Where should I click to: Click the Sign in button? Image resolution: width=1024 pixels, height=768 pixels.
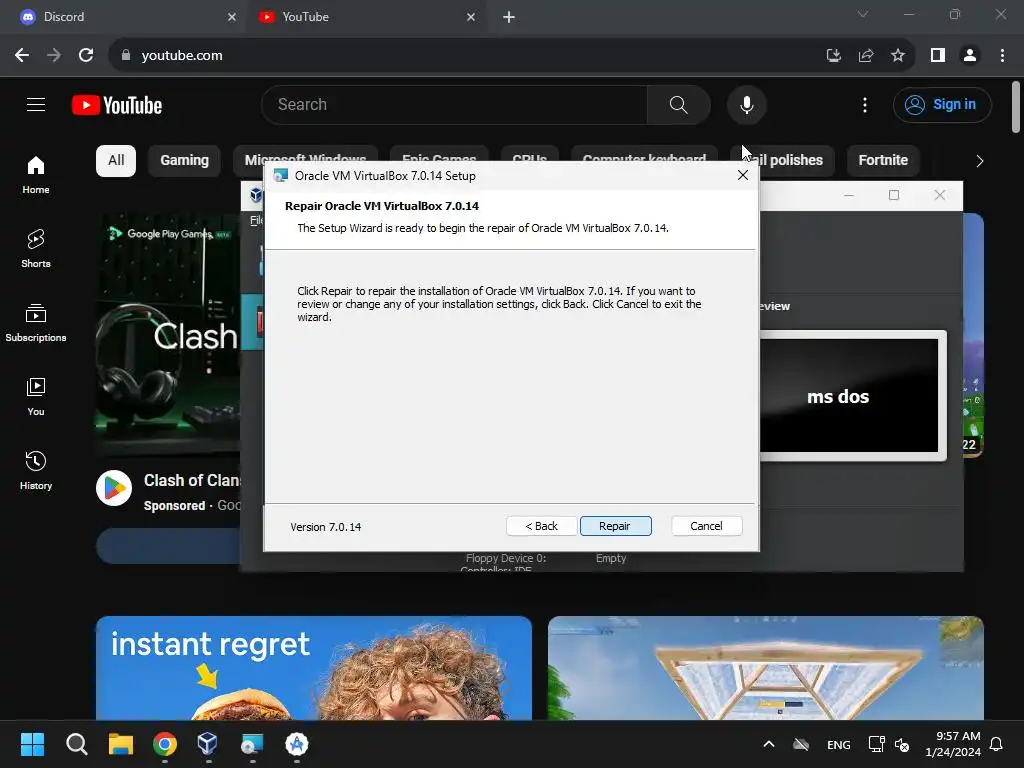942,104
